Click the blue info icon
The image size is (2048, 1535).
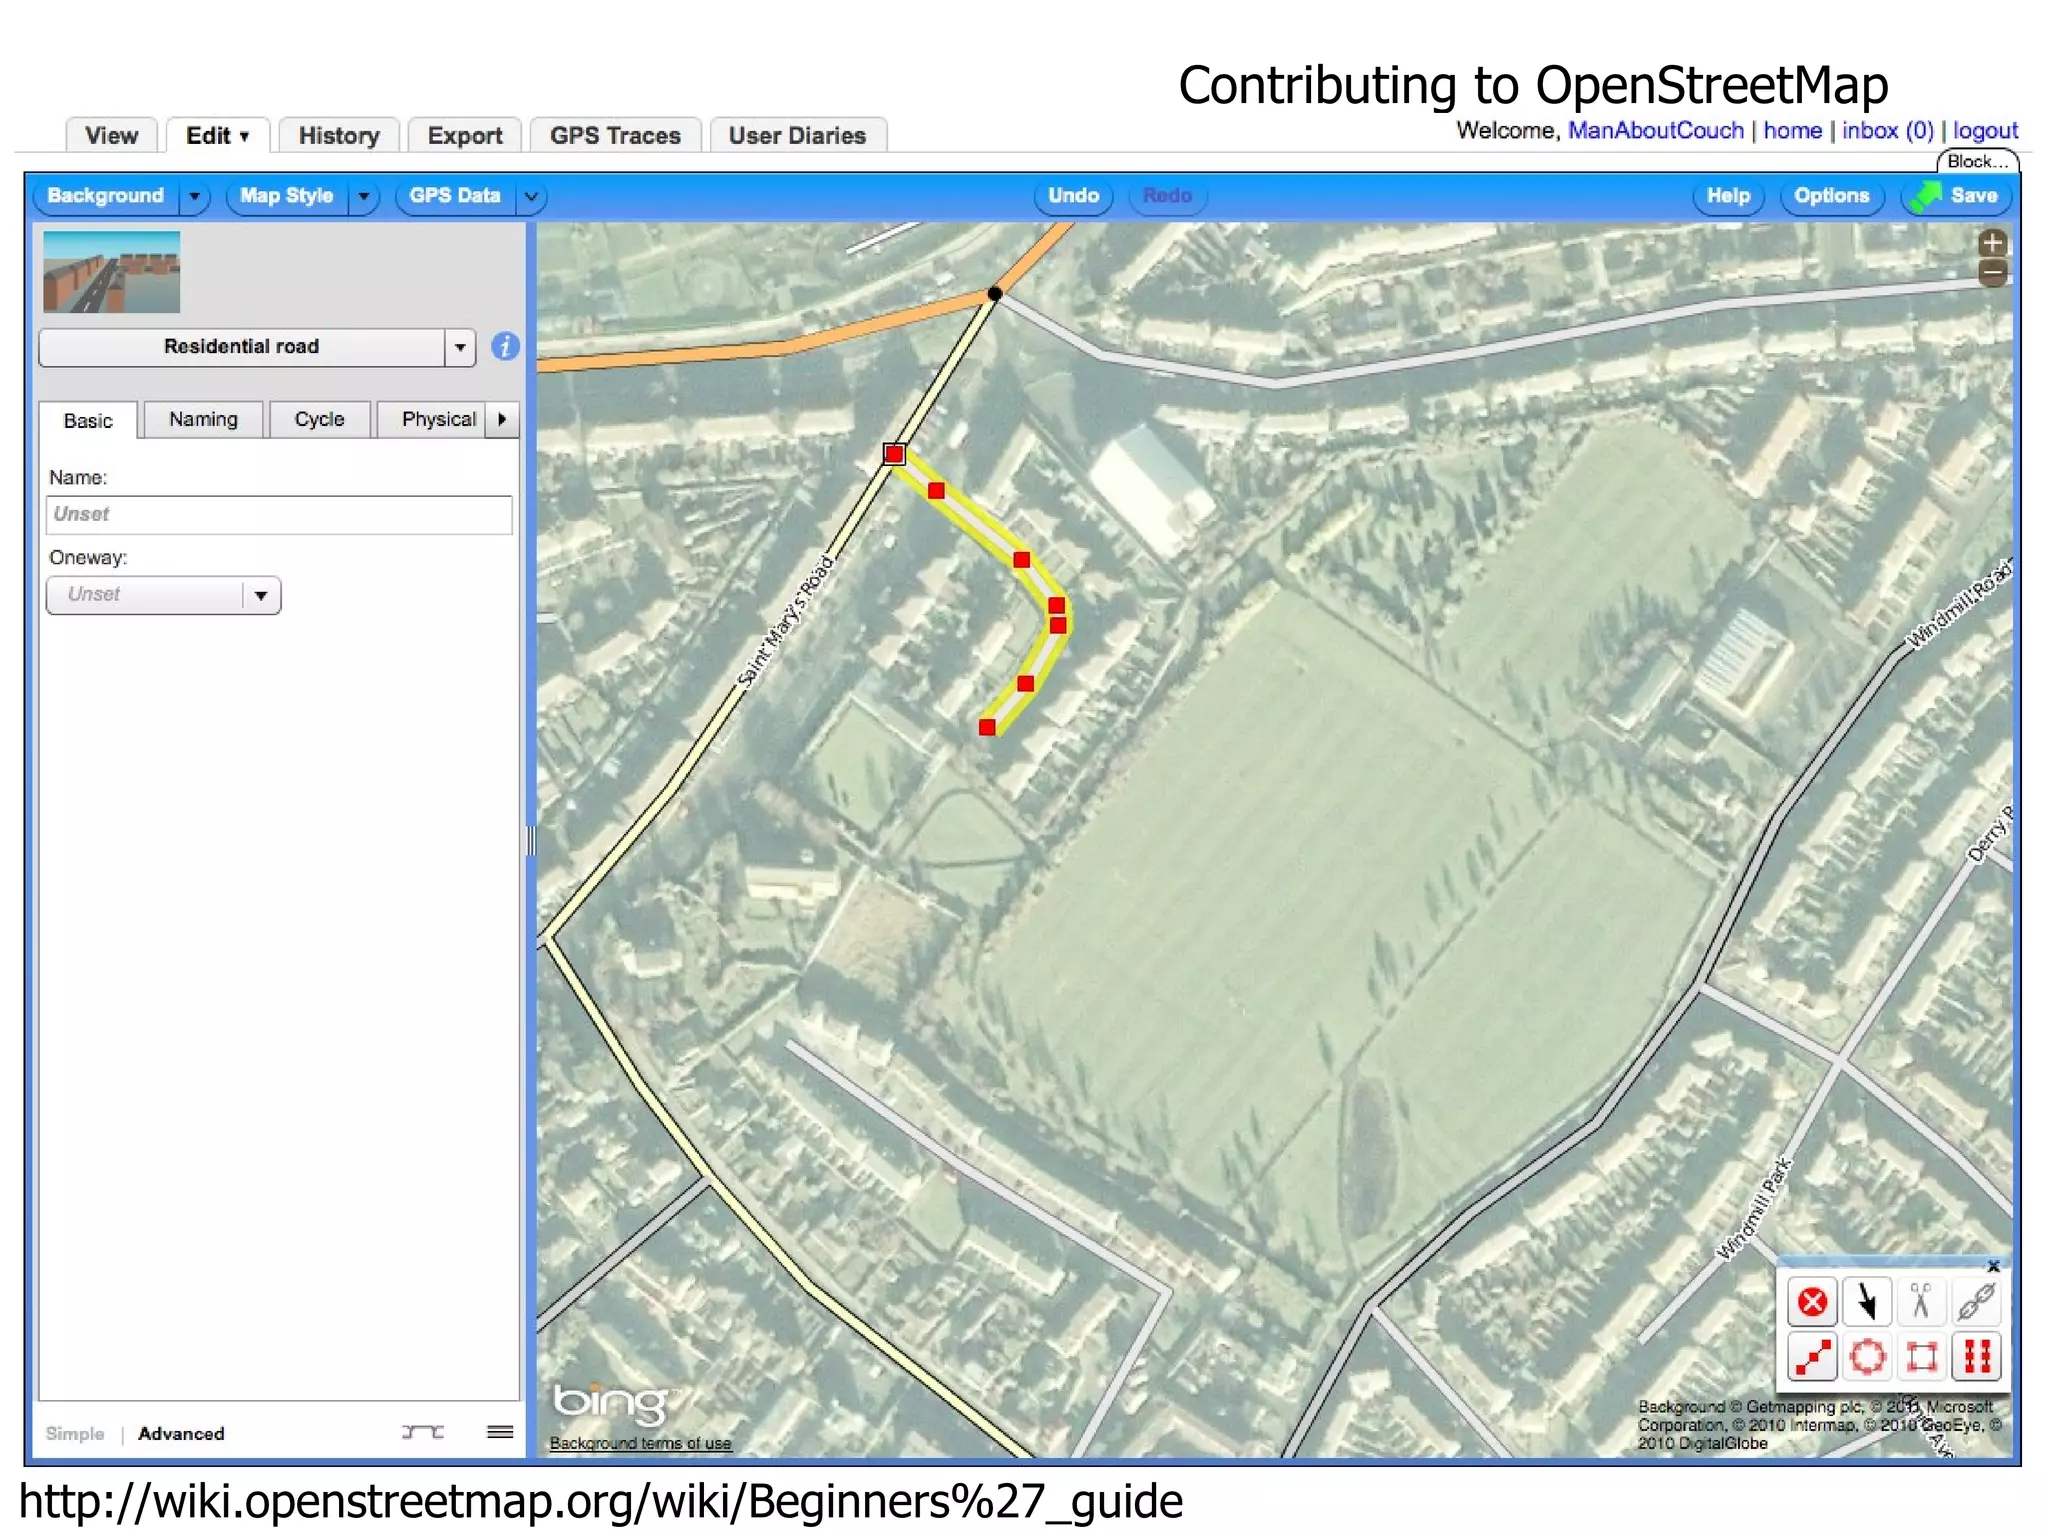(x=505, y=347)
